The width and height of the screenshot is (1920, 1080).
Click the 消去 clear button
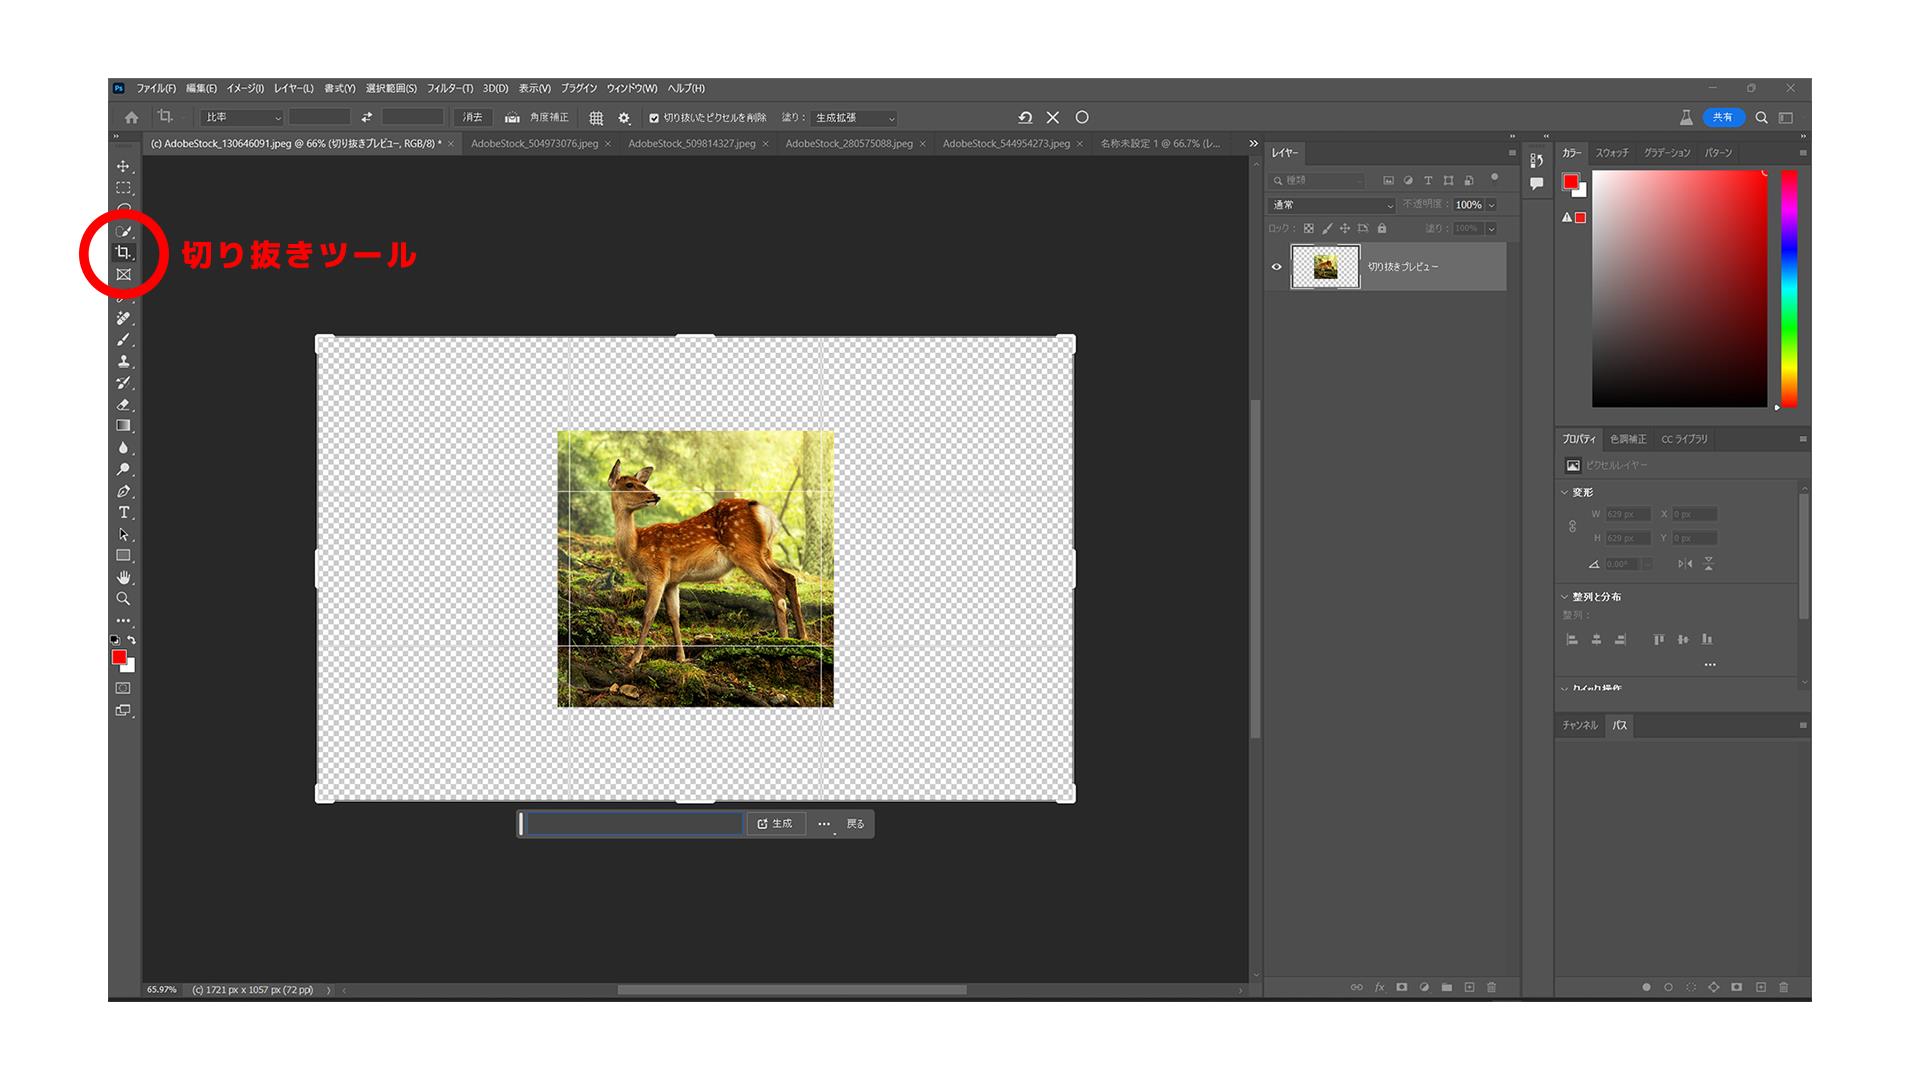pos(472,118)
